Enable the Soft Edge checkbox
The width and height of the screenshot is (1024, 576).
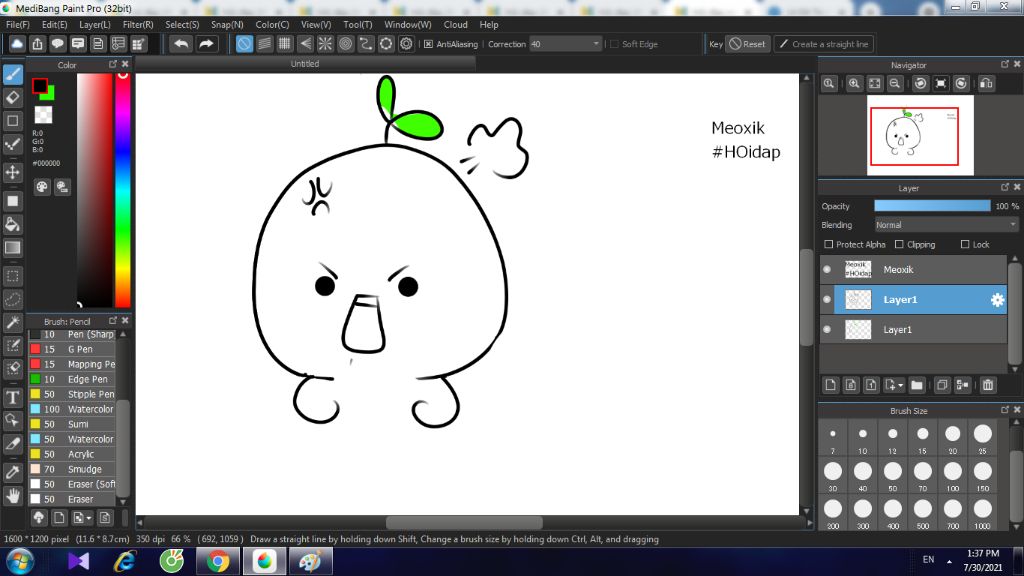pos(614,44)
